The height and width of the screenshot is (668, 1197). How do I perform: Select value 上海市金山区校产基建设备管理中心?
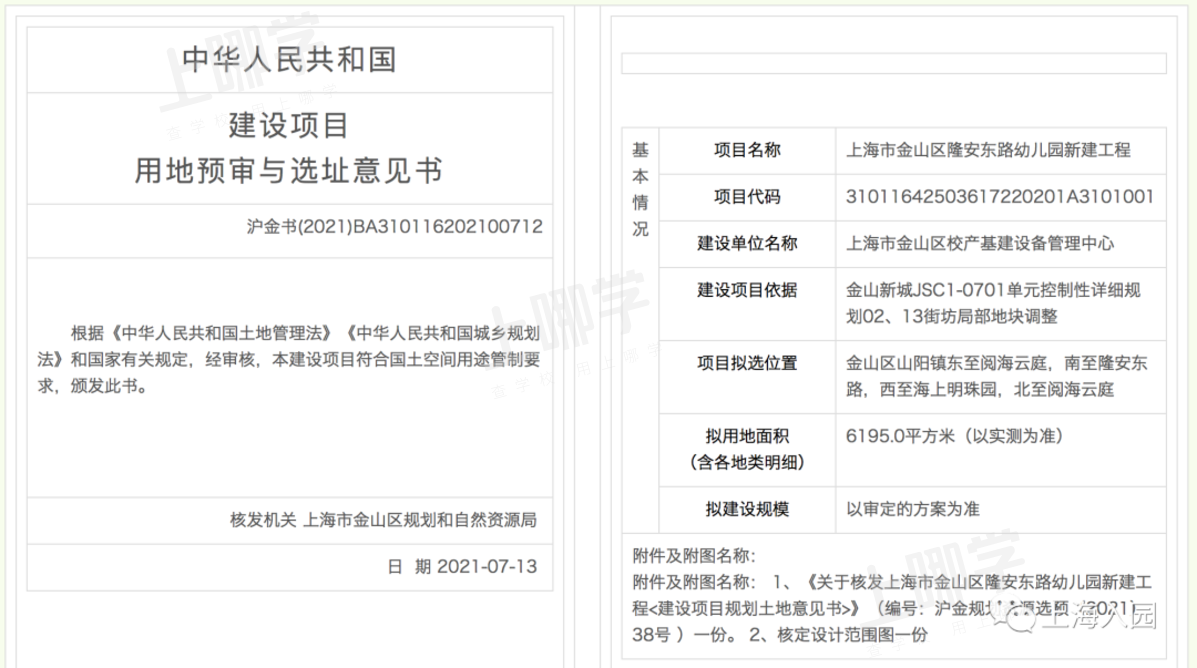coord(979,244)
